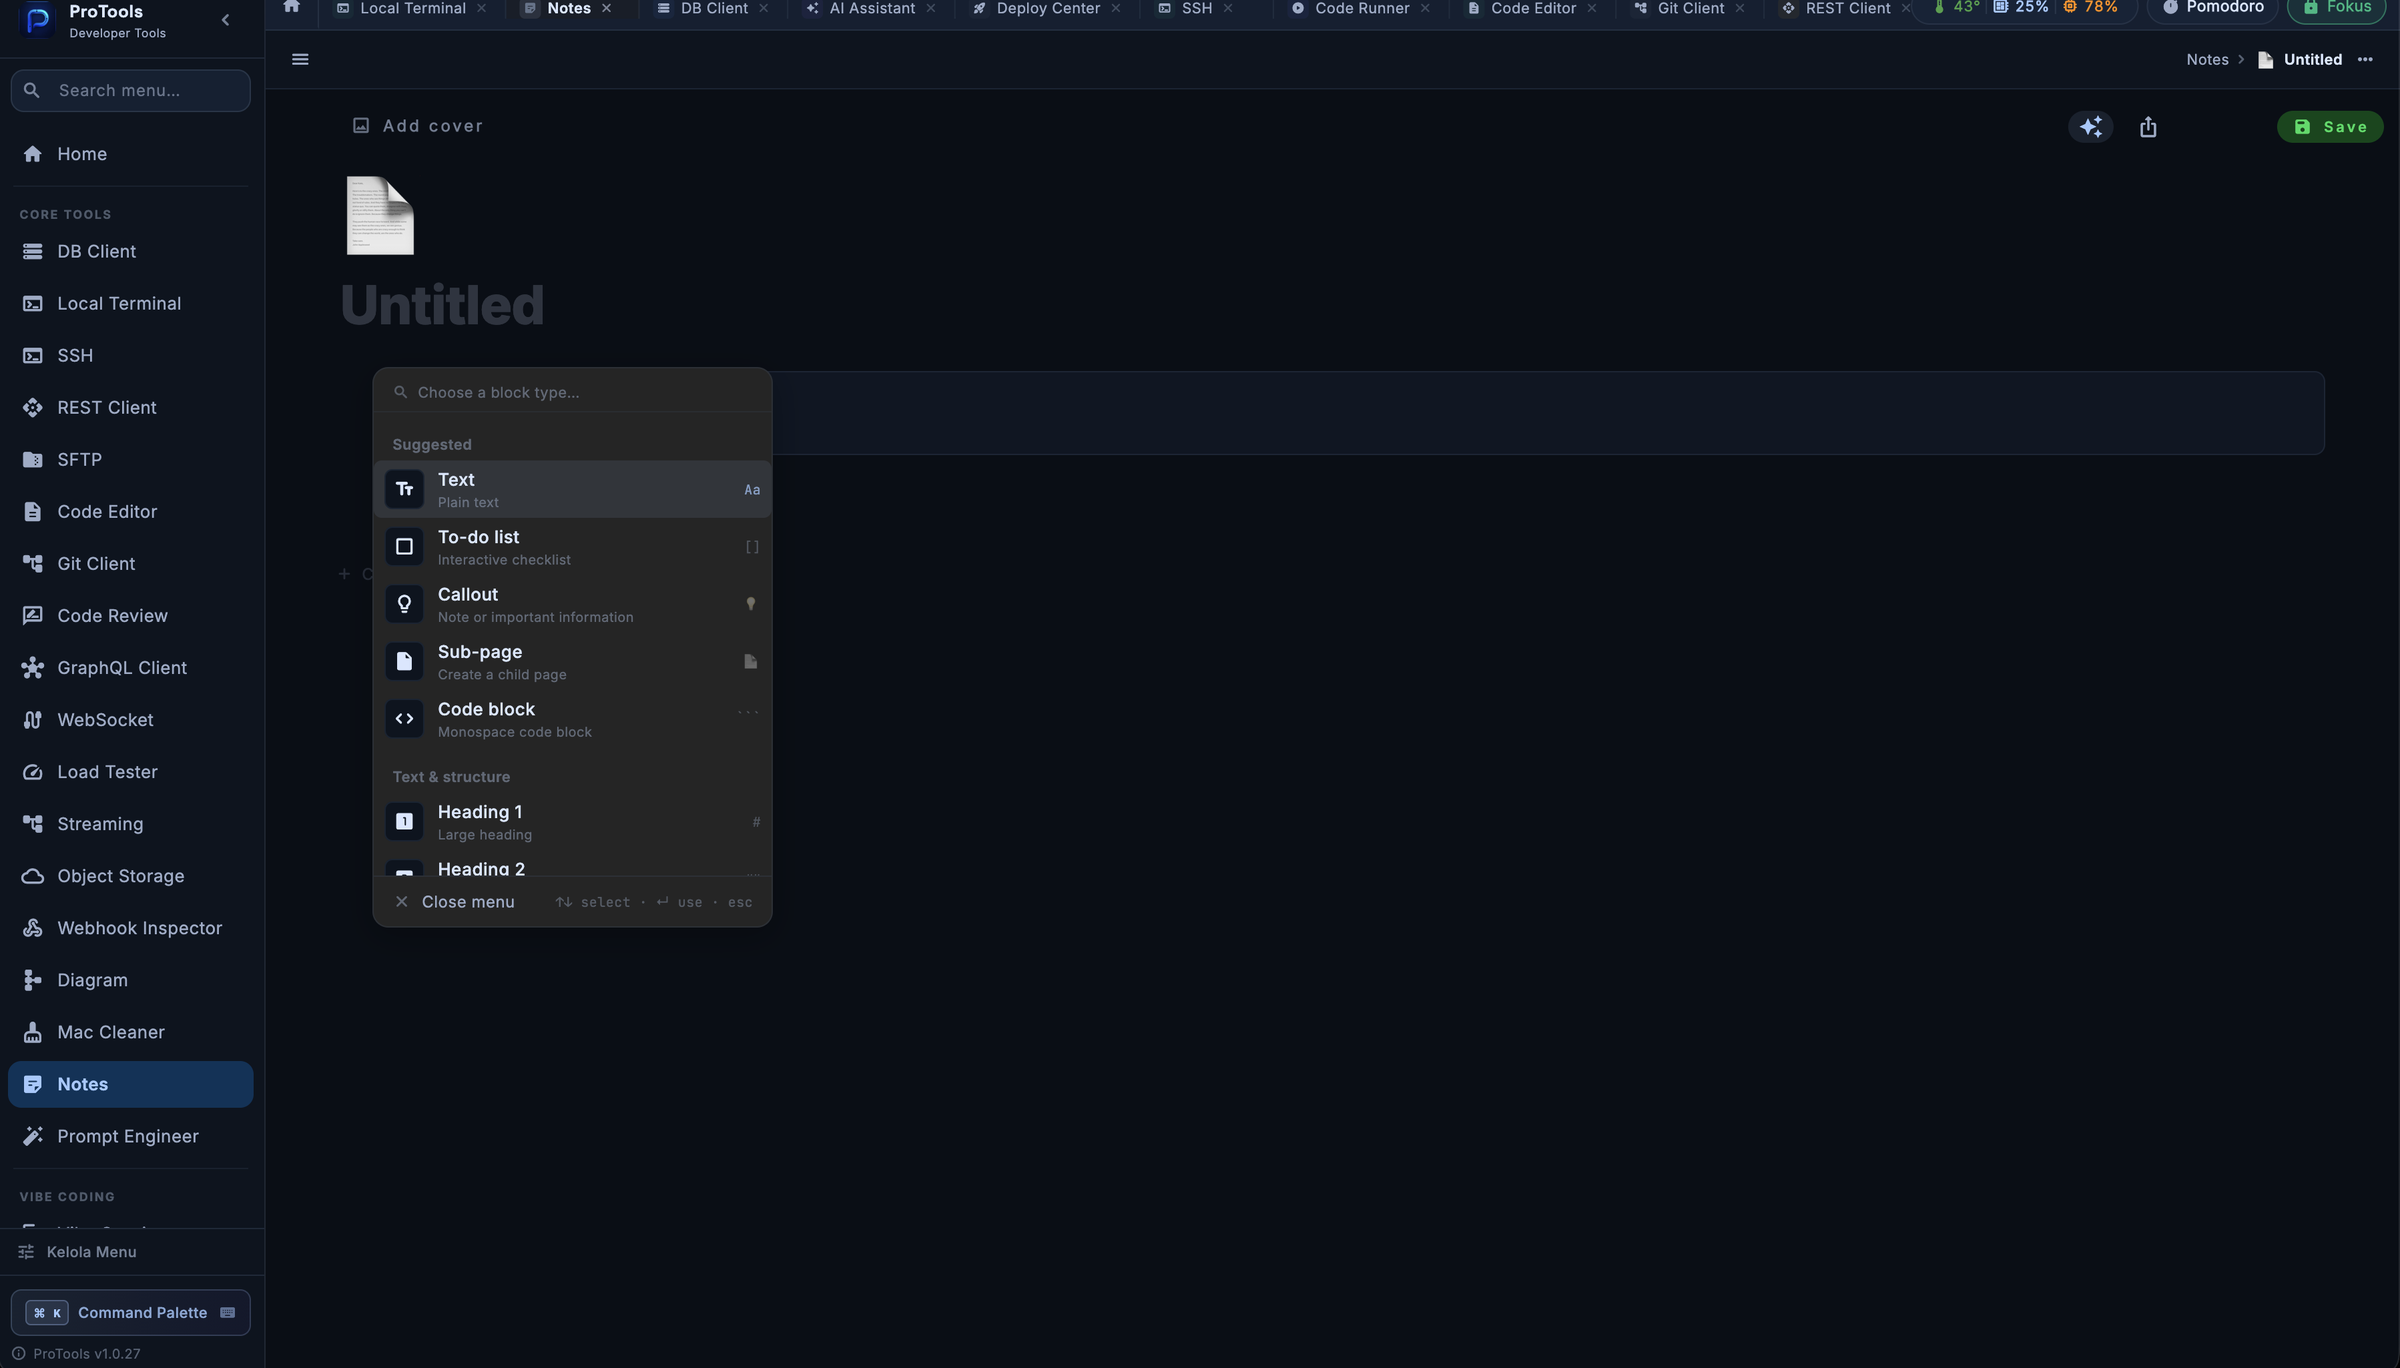Insert a Heading 1 block
Viewport: 2400px width, 1368px height.
pos(573,822)
